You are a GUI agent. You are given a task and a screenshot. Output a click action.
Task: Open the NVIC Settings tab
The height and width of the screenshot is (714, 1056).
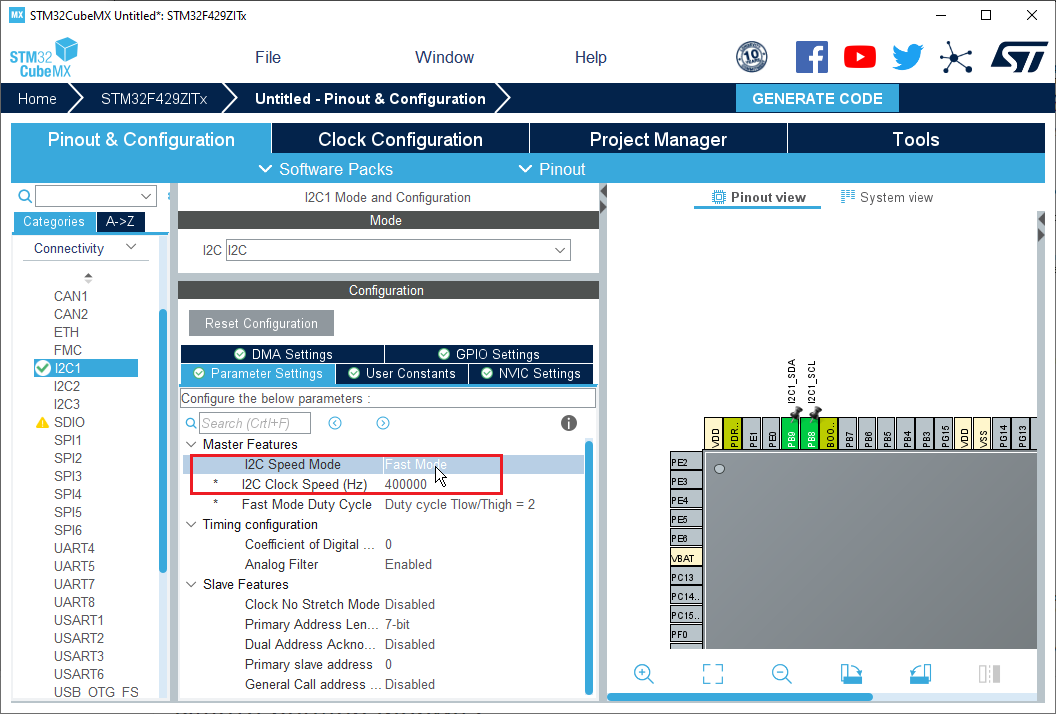click(531, 373)
